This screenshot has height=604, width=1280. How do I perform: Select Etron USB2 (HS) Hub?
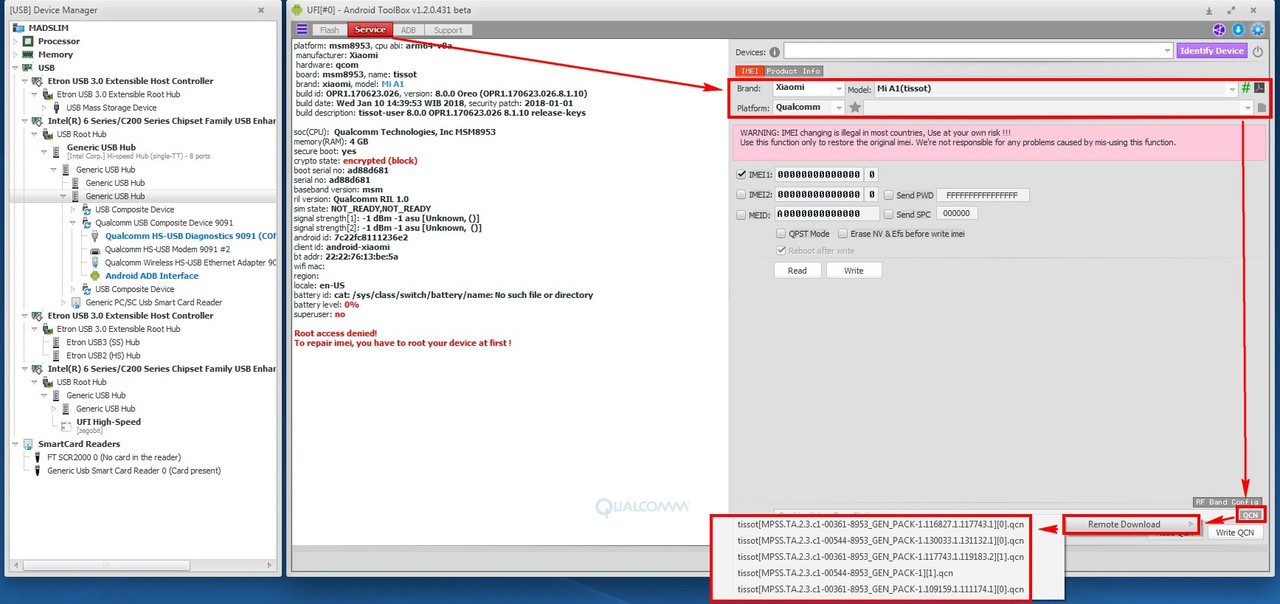[x=103, y=355]
